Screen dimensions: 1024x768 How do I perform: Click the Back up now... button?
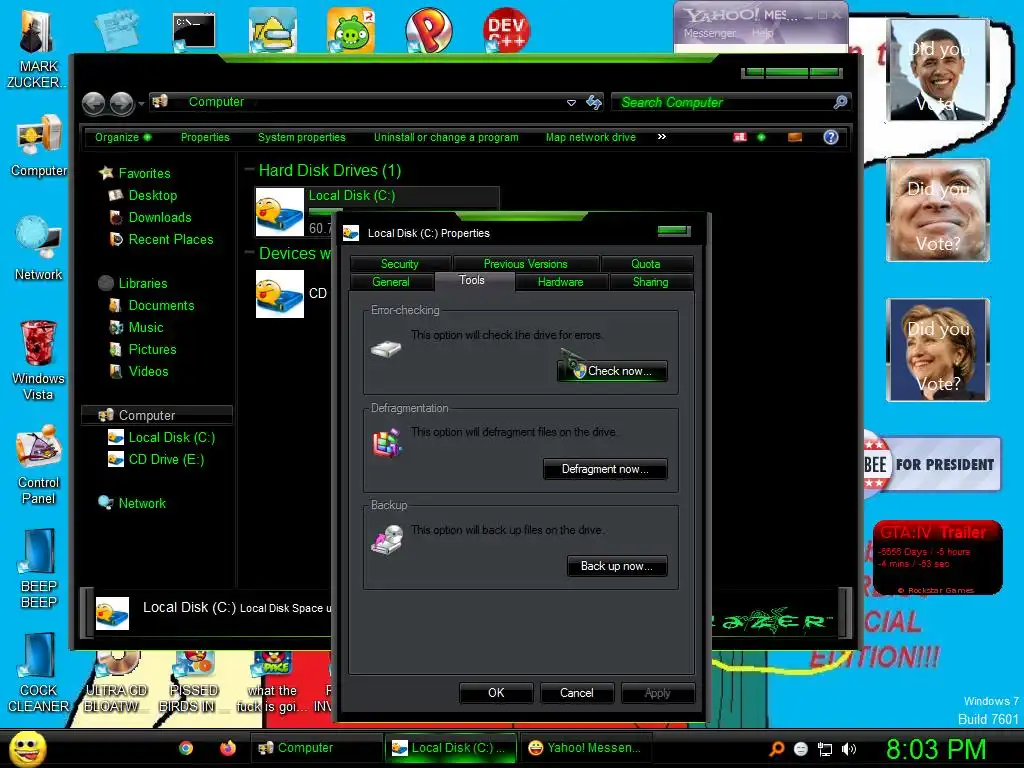click(x=617, y=566)
